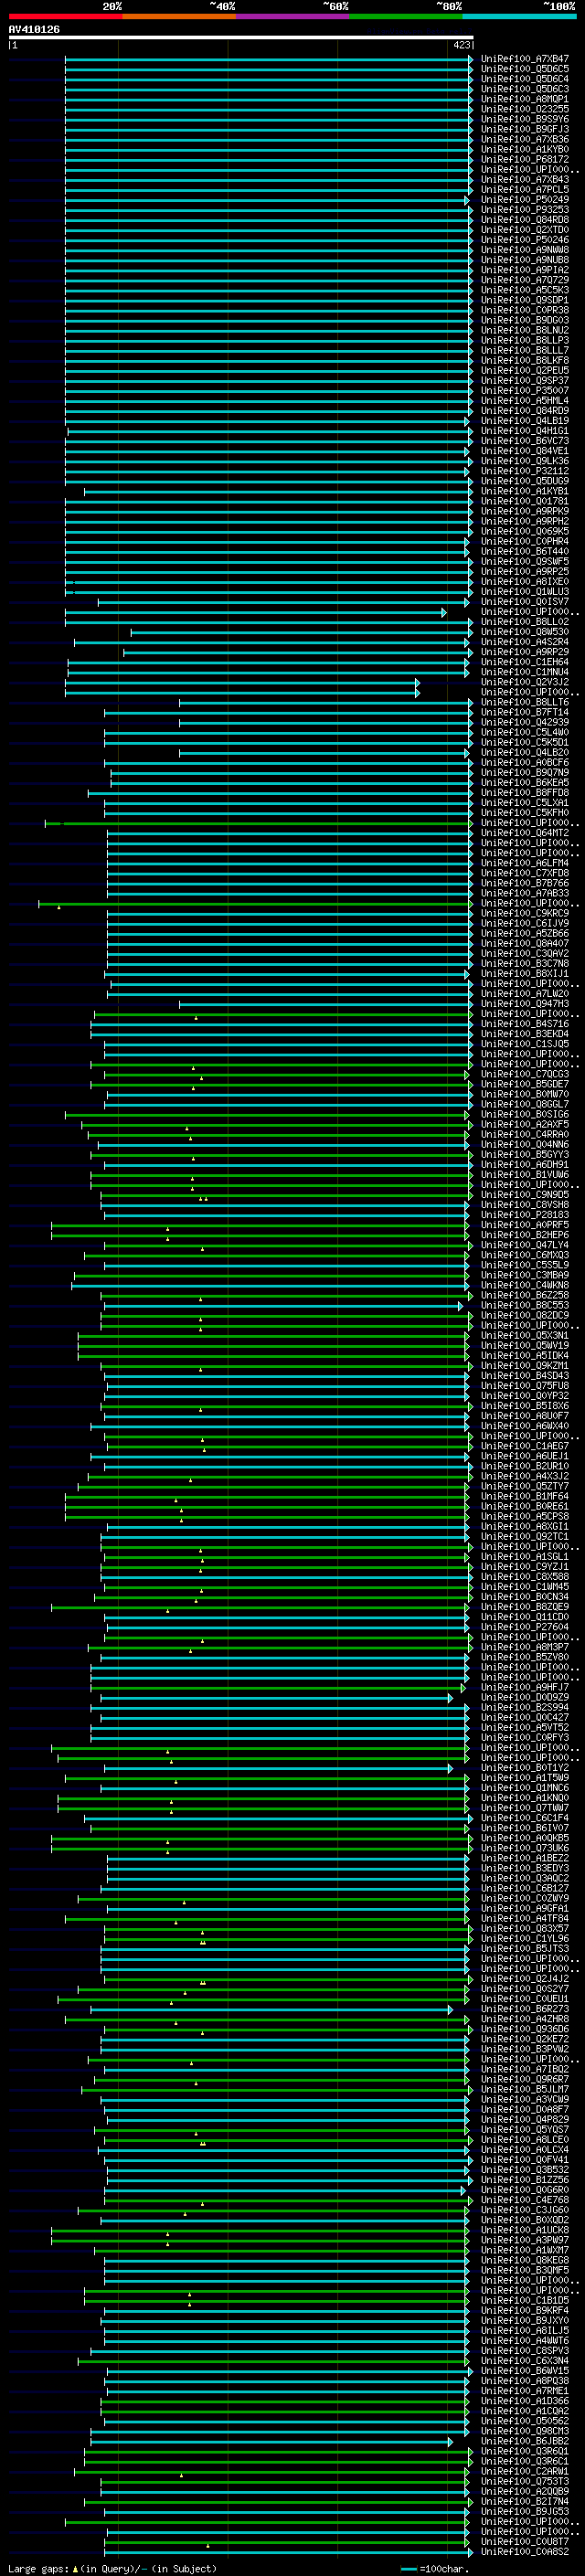Select hit UniRef100_P32112
The image size is (585, 2576).
tap(525, 471)
